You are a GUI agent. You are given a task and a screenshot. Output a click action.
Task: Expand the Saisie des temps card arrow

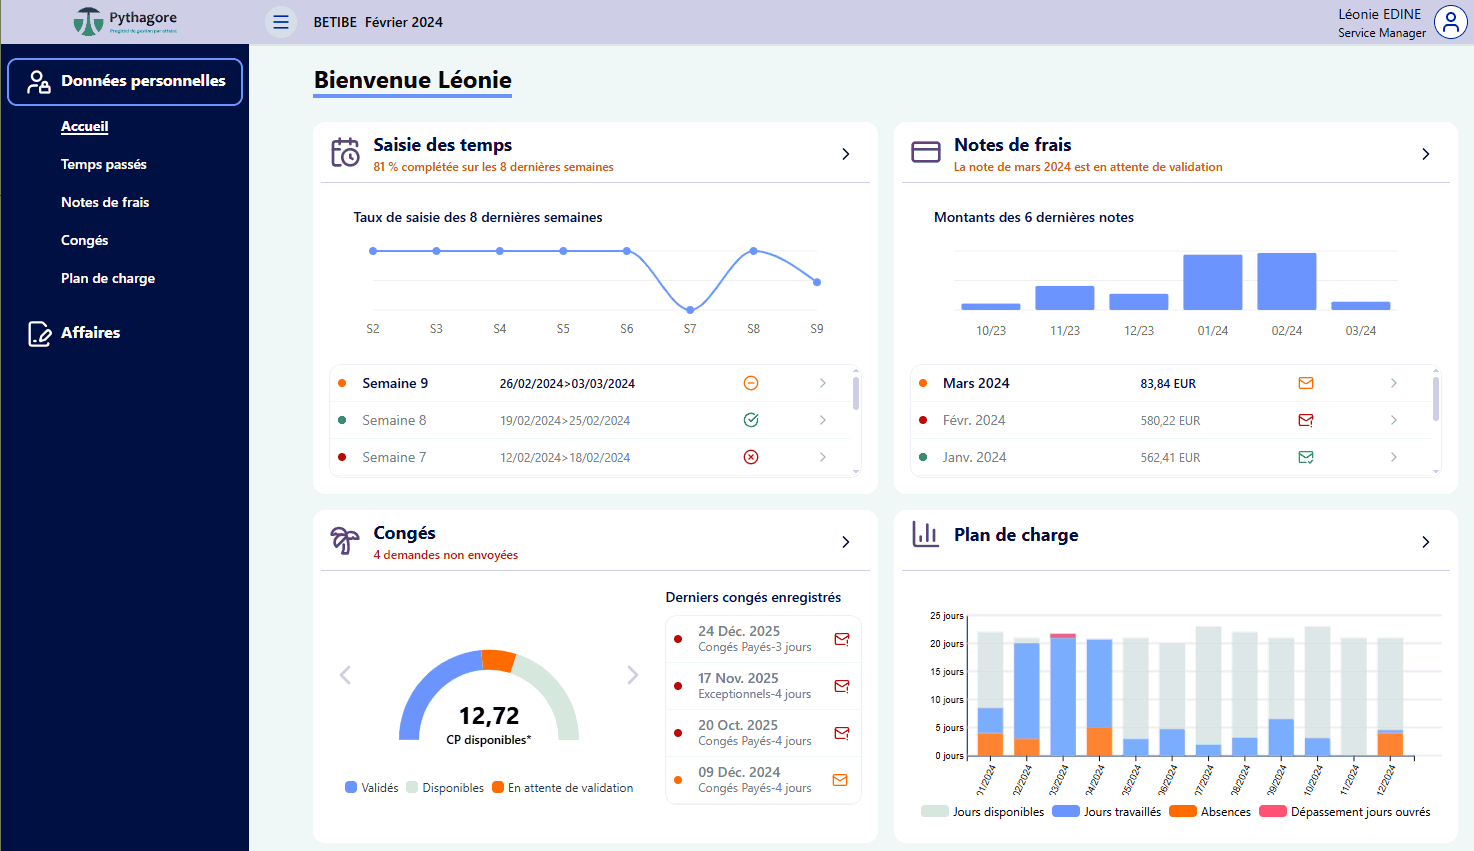click(x=846, y=154)
